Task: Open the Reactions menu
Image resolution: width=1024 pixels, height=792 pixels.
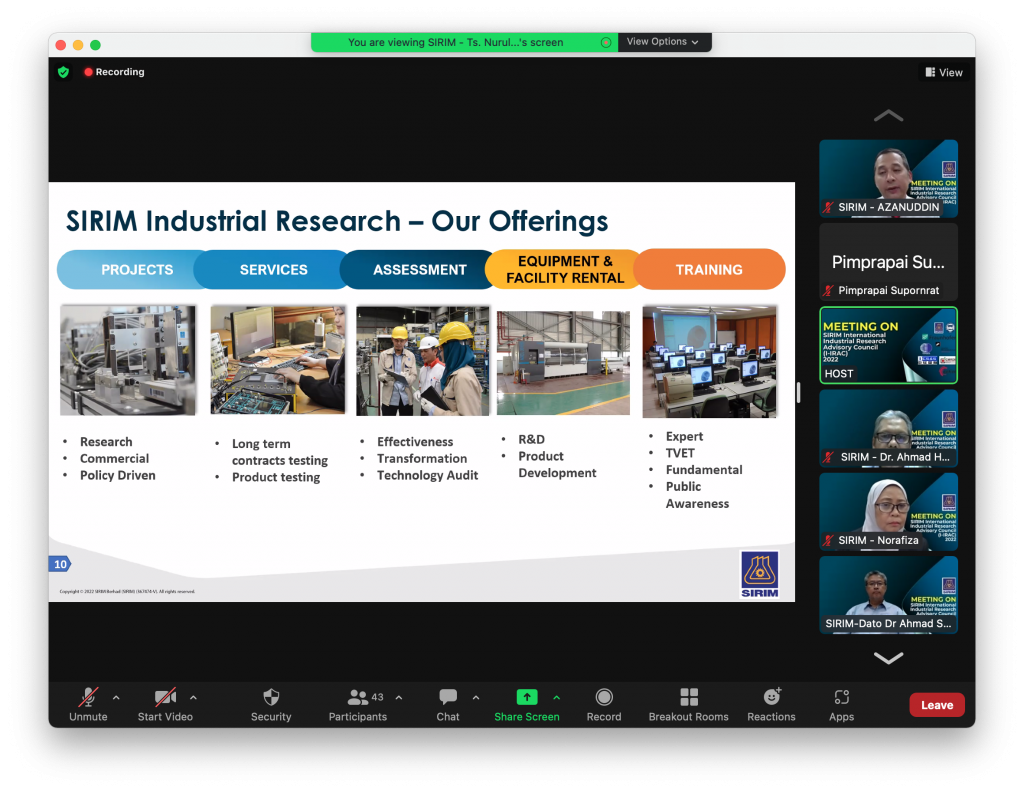Action: coord(771,705)
